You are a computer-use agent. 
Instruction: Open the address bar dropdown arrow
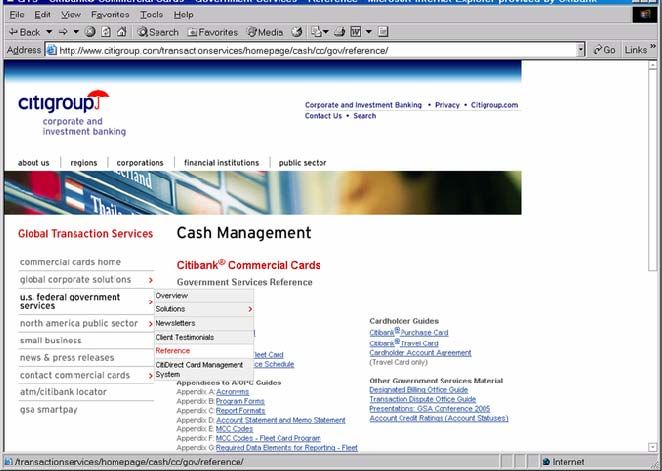tap(581, 50)
